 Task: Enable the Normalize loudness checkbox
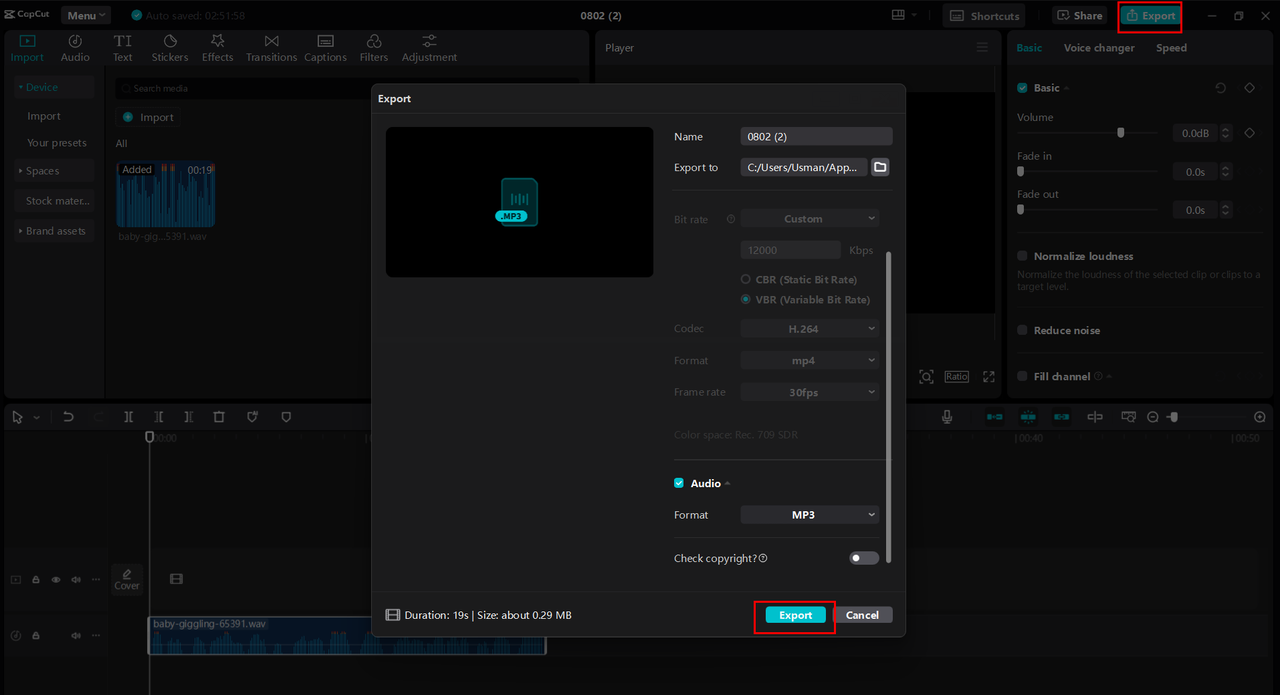pyautogui.click(x=1022, y=256)
